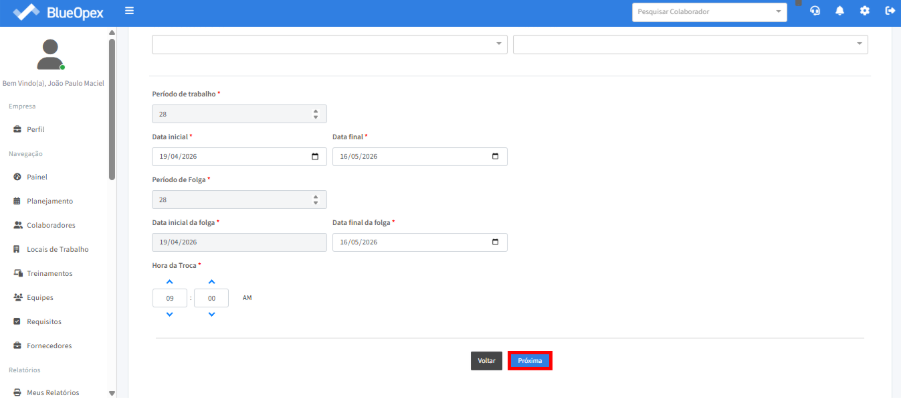Open calendar picker for Data final
The image size is (901, 402).
click(x=495, y=157)
